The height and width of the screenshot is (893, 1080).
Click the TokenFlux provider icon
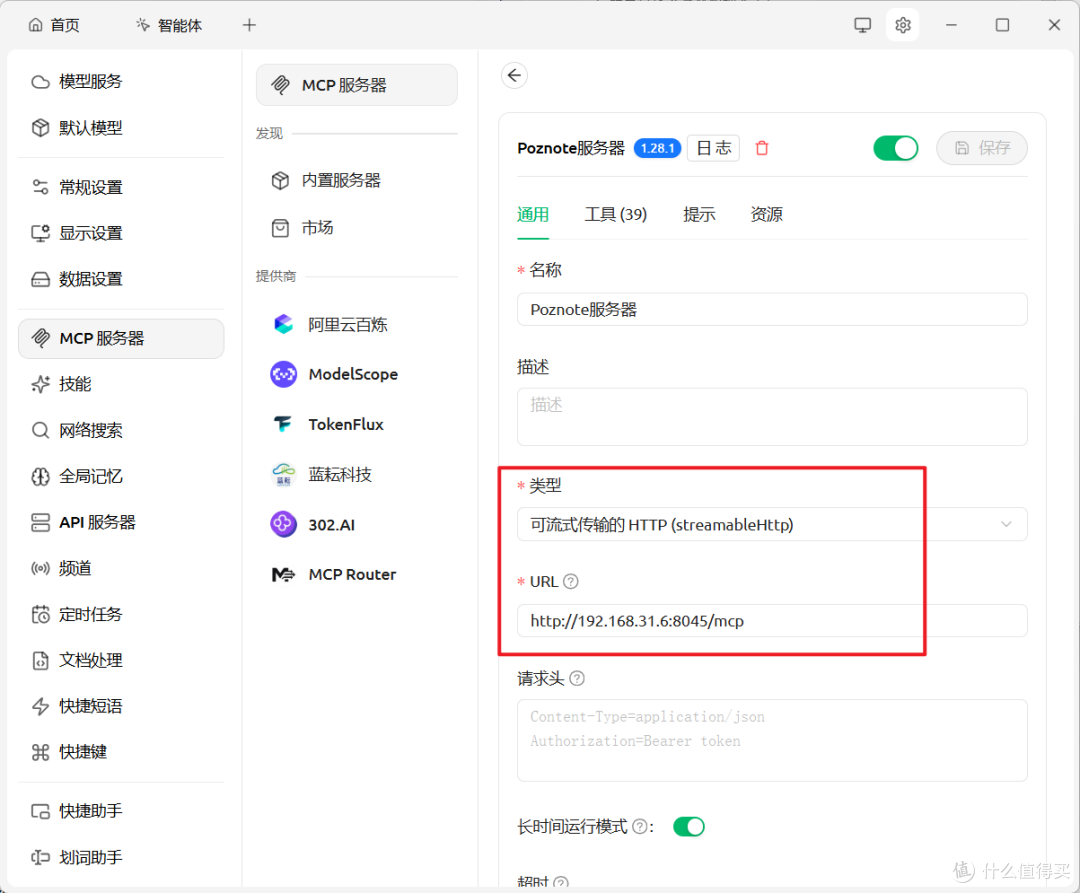283,424
